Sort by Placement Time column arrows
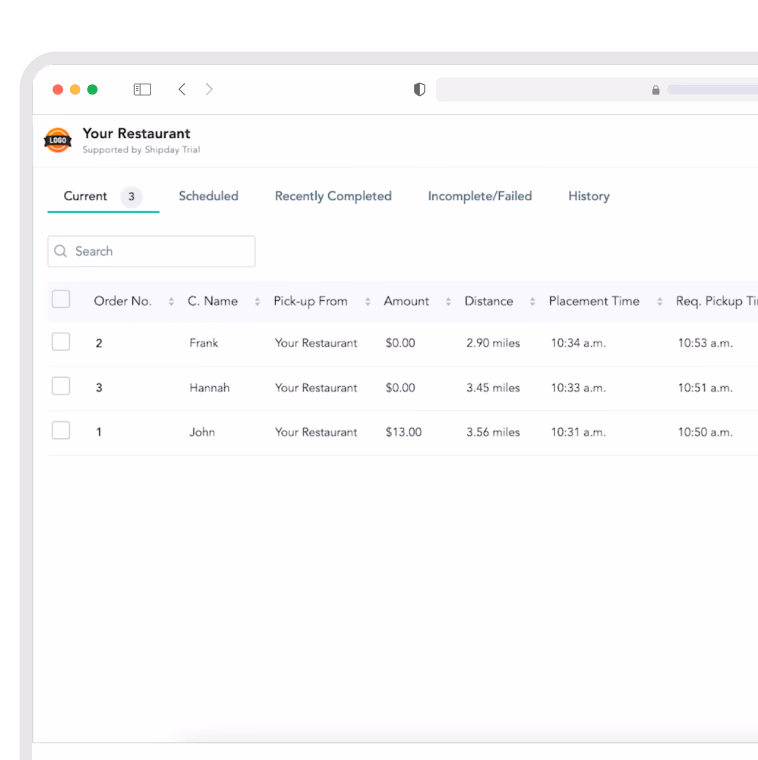Screen dimensions: 758x760 [x=660, y=301]
